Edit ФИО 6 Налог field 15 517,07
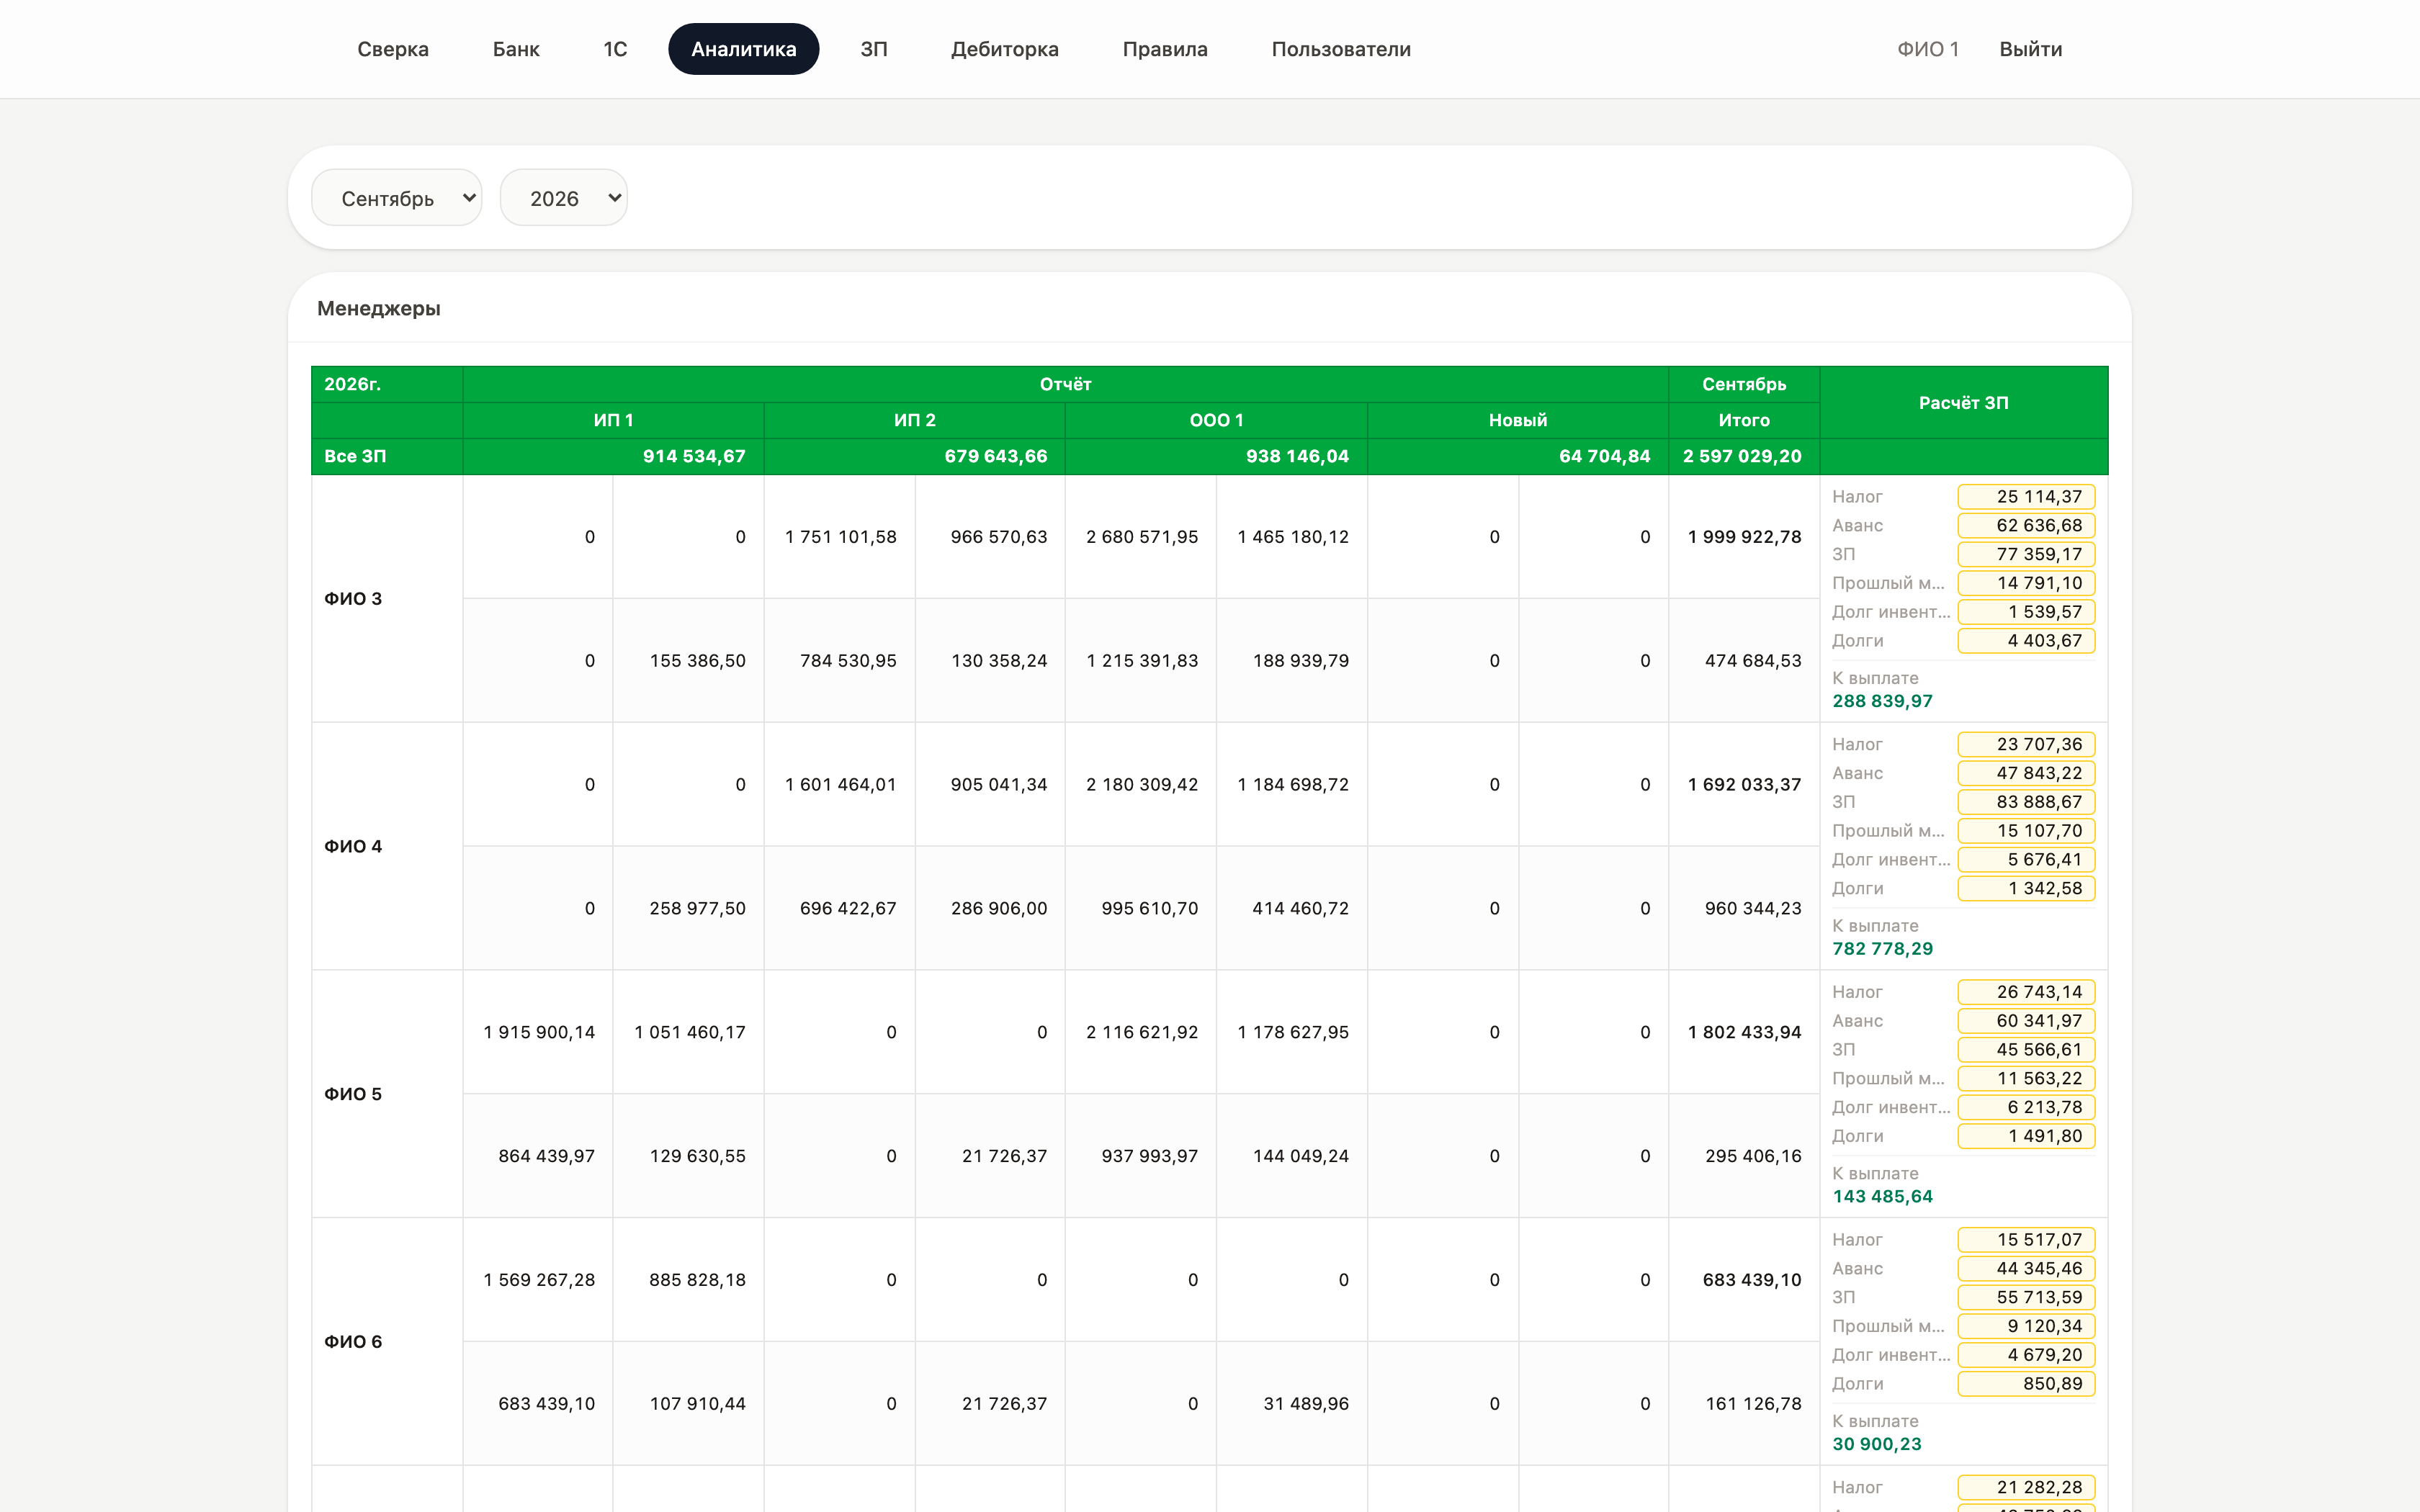The height and width of the screenshot is (1512, 2420). pos(2026,1240)
